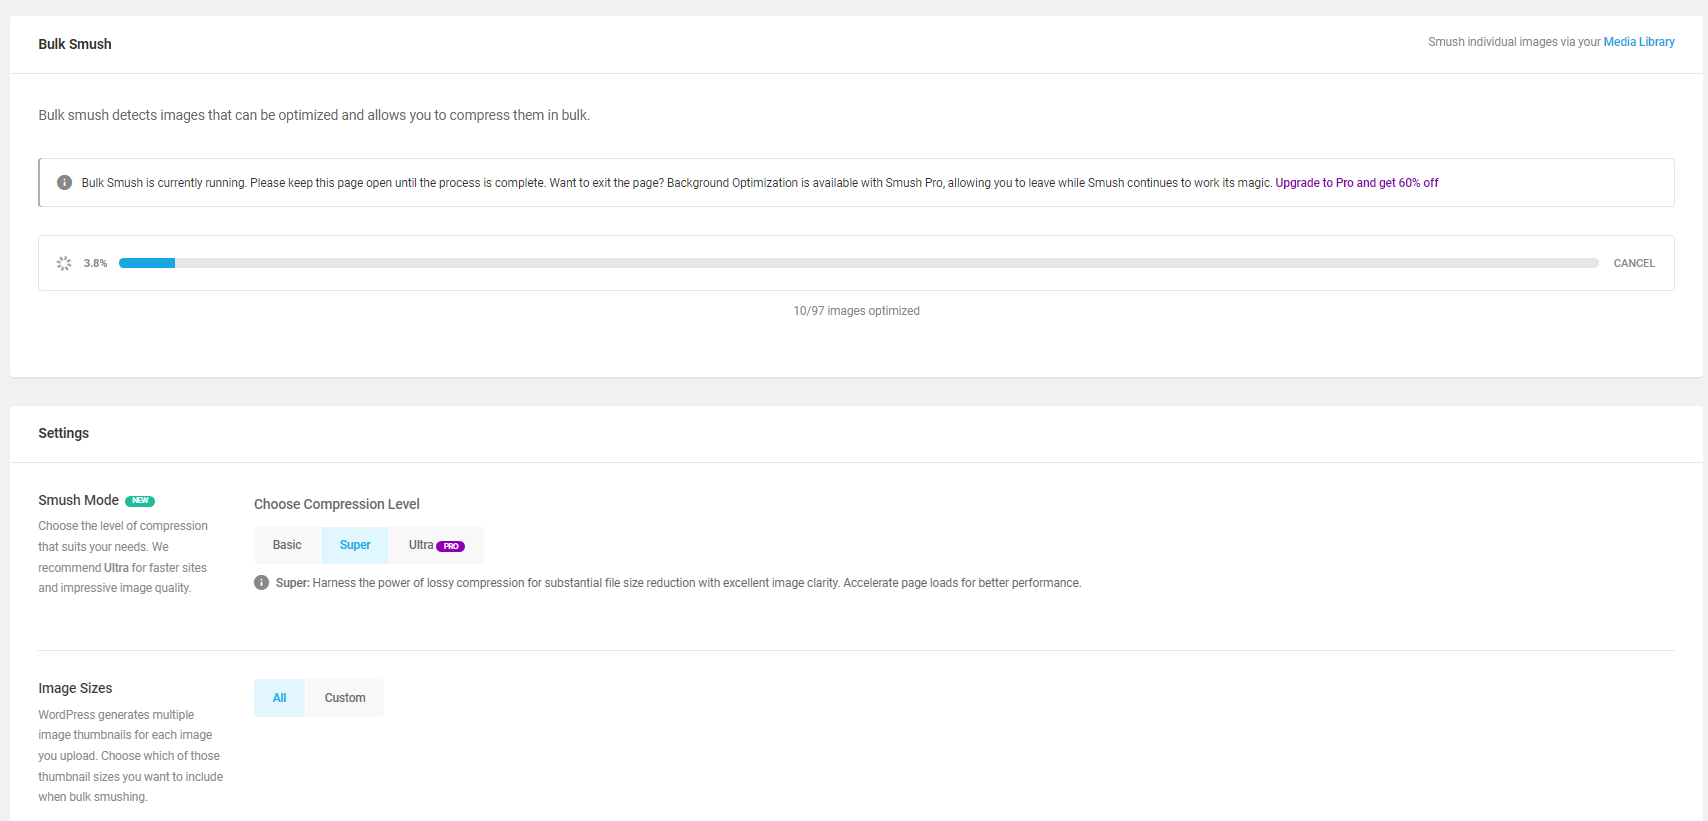Click the info icon next to Super description
Image resolution: width=1708 pixels, height=821 pixels.
261,583
